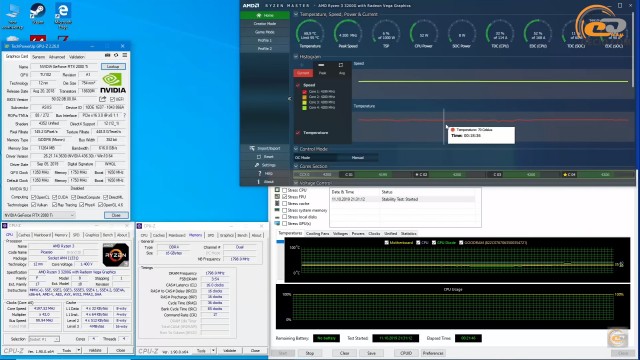Click the Preferences button in stability test
This screenshot has width=640, height=360.
(433, 353)
